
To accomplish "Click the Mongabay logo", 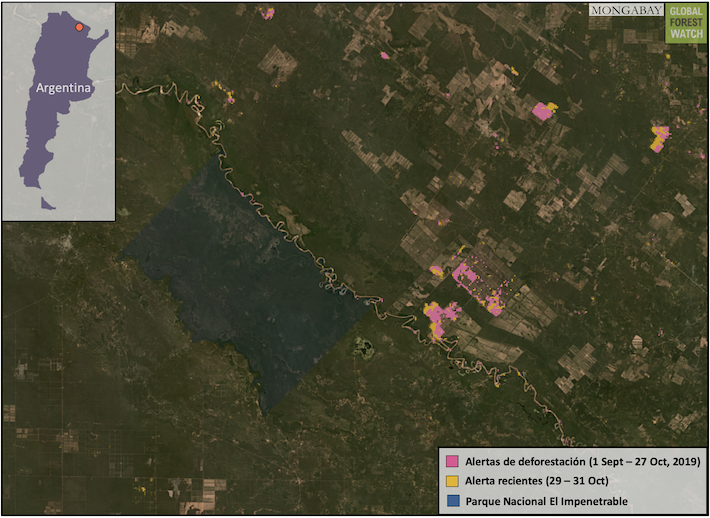I will pyautogui.click(x=626, y=11).
